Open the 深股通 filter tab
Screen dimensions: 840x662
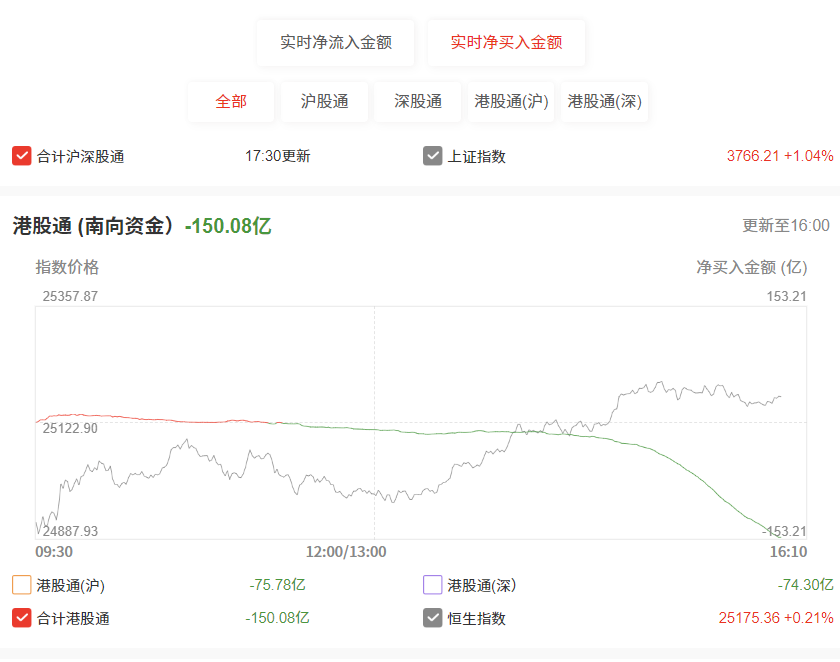pyautogui.click(x=418, y=102)
